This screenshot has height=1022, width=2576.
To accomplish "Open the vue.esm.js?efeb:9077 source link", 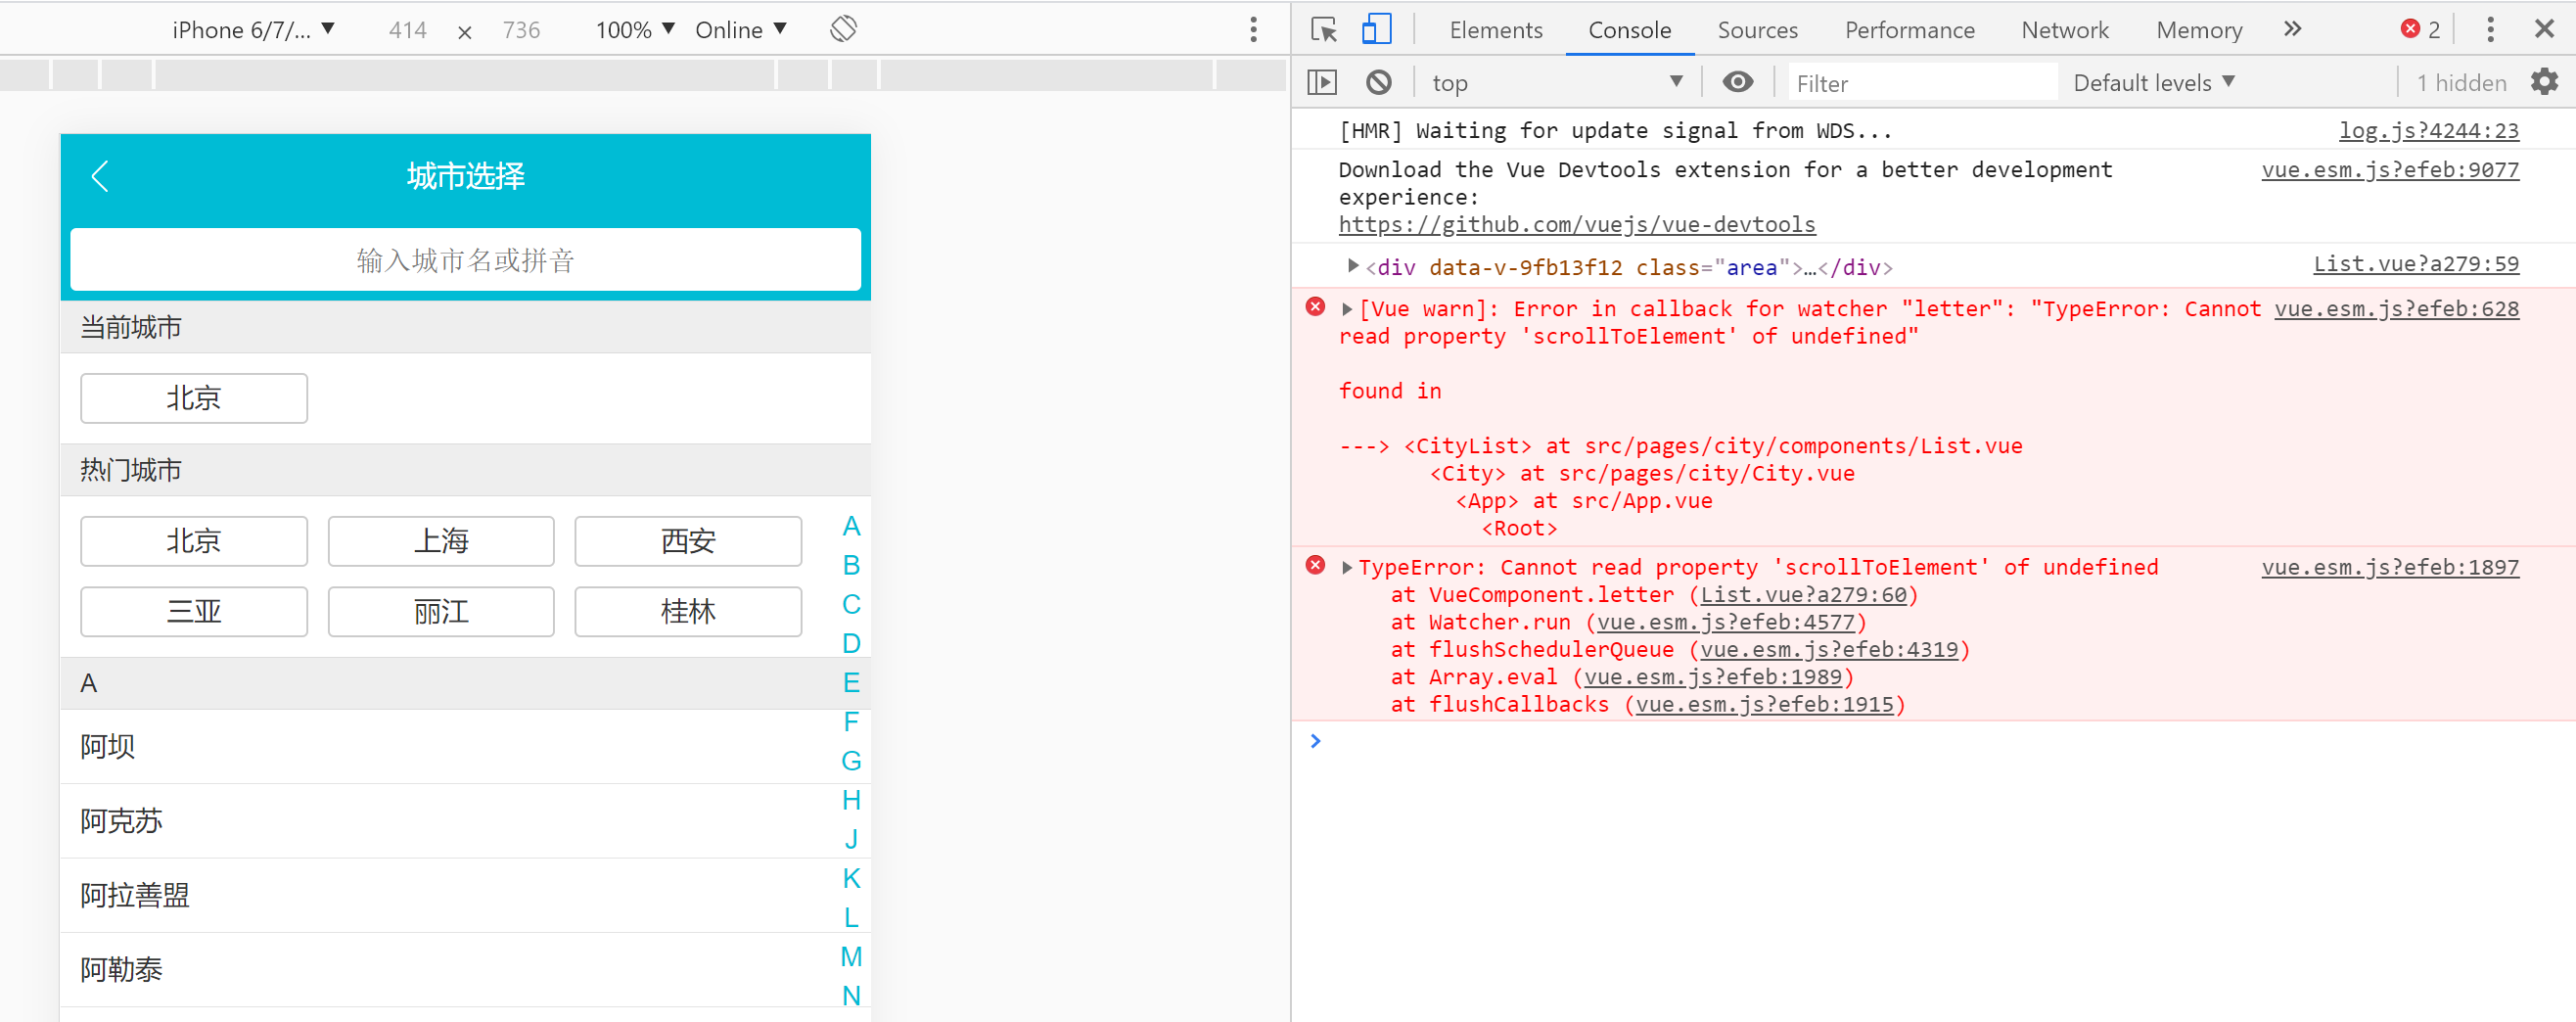I will click(x=2390, y=169).
